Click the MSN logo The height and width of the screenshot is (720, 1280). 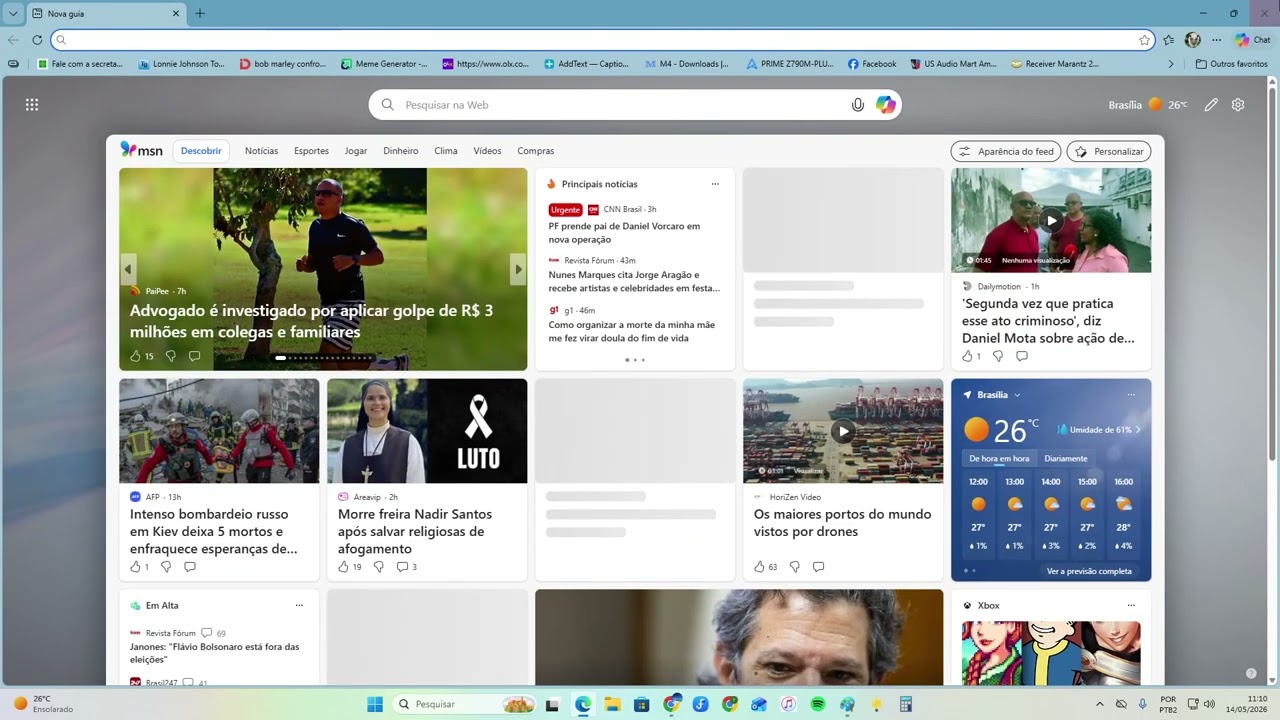click(141, 150)
